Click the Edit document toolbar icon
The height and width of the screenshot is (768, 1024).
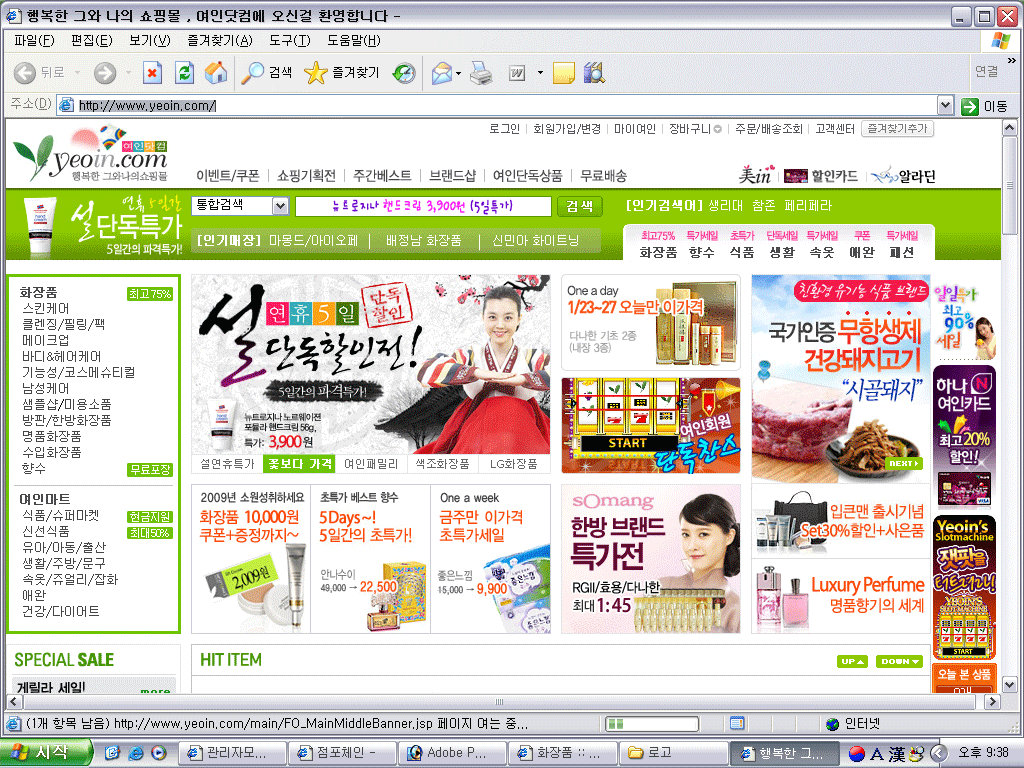pyautogui.click(x=517, y=73)
